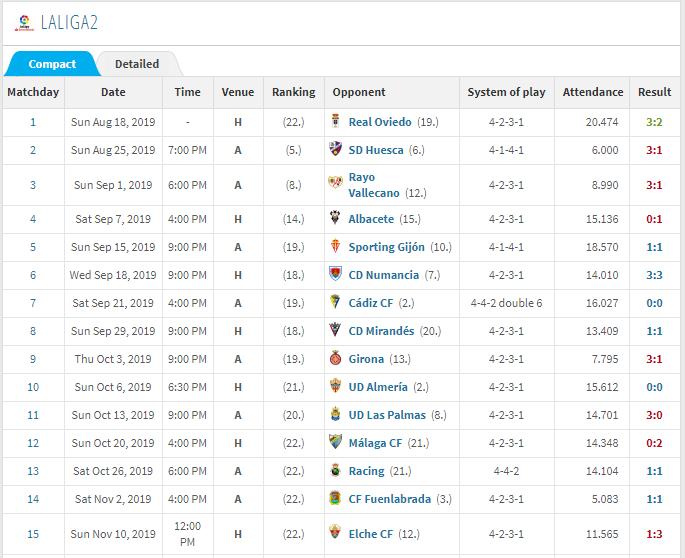Open the UD Almería team link
Image resolution: width=685 pixels, height=558 pixels.
[378, 387]
